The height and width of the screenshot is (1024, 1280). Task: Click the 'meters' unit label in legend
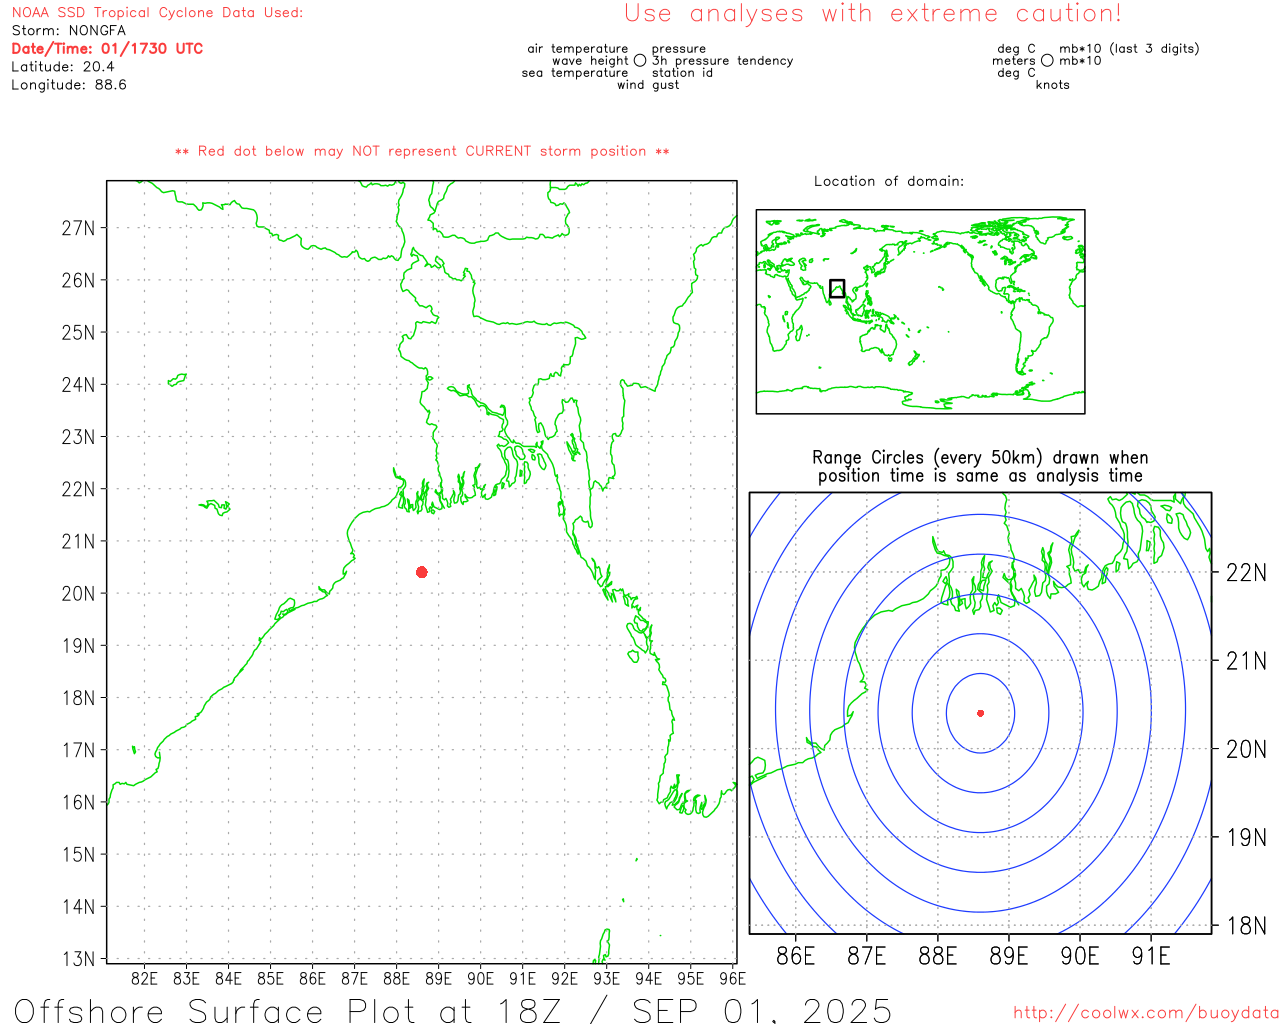coord(1014,61)
